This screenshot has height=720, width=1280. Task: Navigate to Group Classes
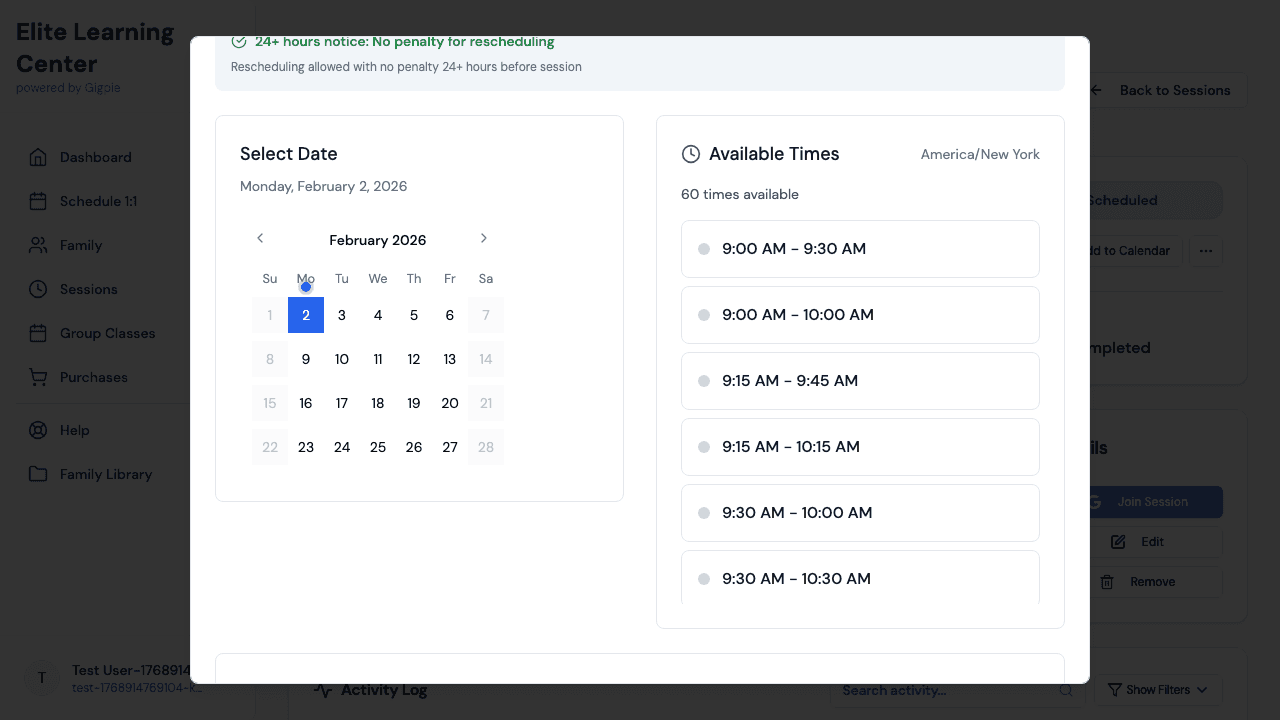[107, 333]
